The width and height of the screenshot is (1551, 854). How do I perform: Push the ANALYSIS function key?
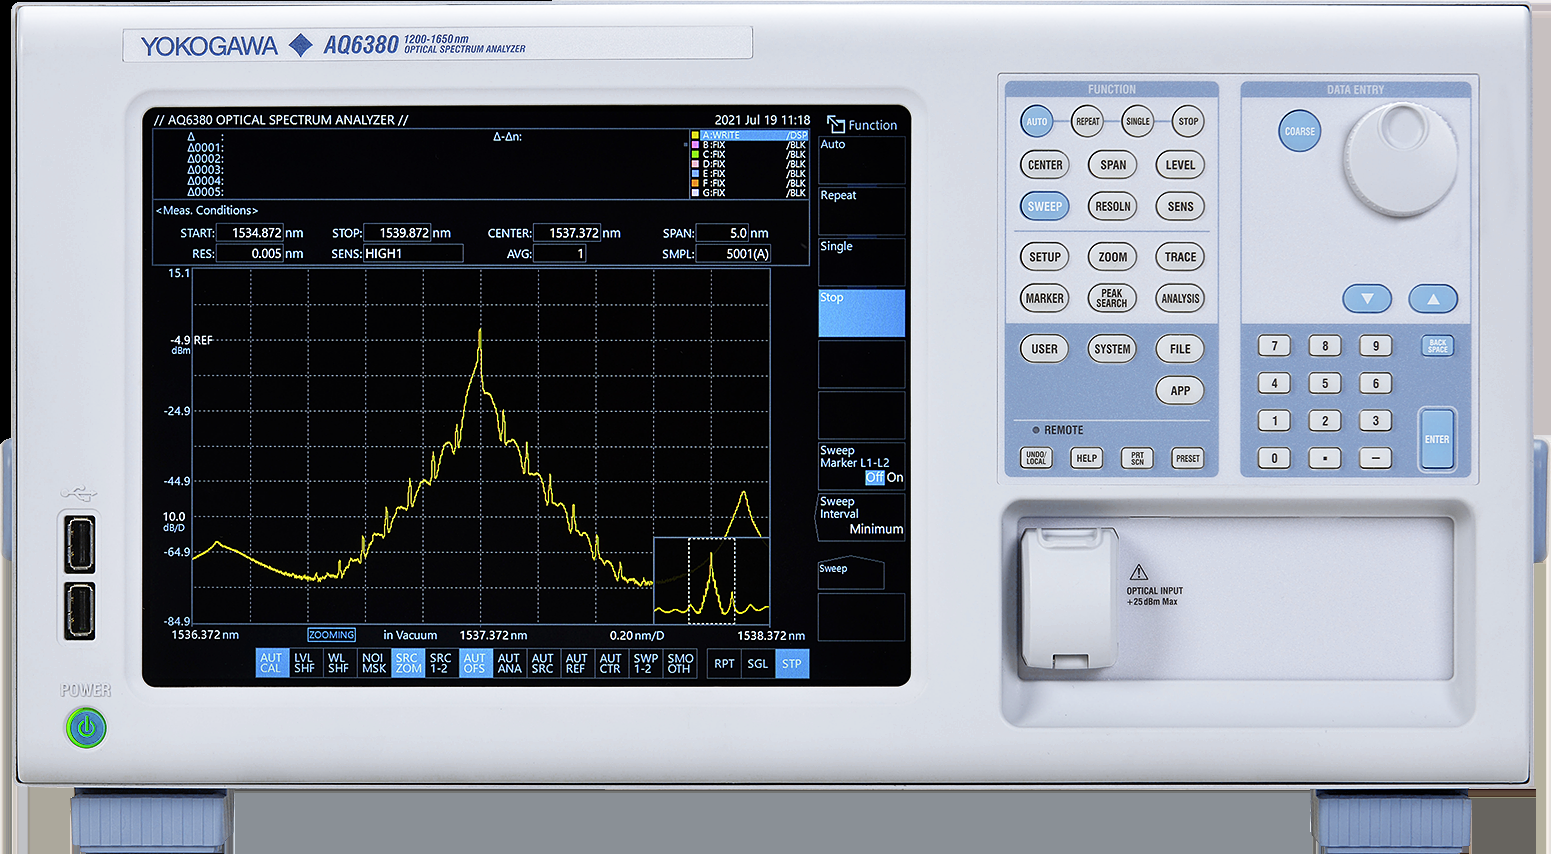point(1180,298)
